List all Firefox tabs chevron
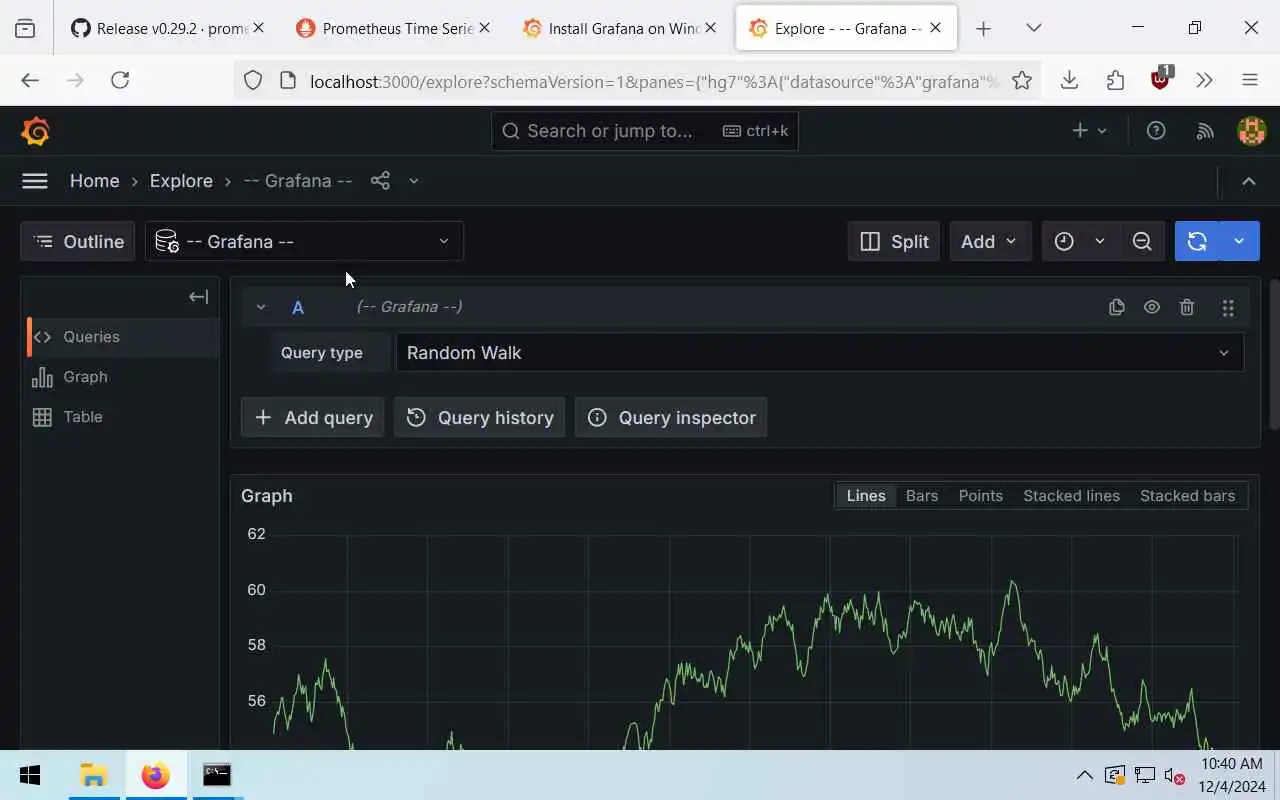The image size is (1280, 800). coord(1034,28)
